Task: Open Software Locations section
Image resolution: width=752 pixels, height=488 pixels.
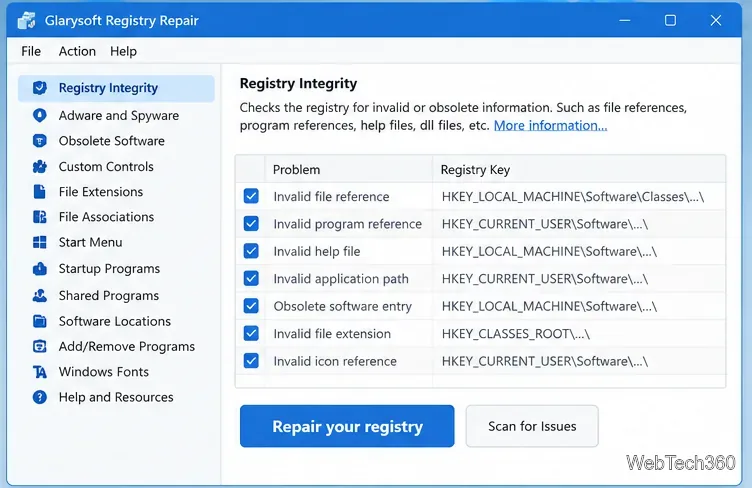Action: [x=115, y=321]
